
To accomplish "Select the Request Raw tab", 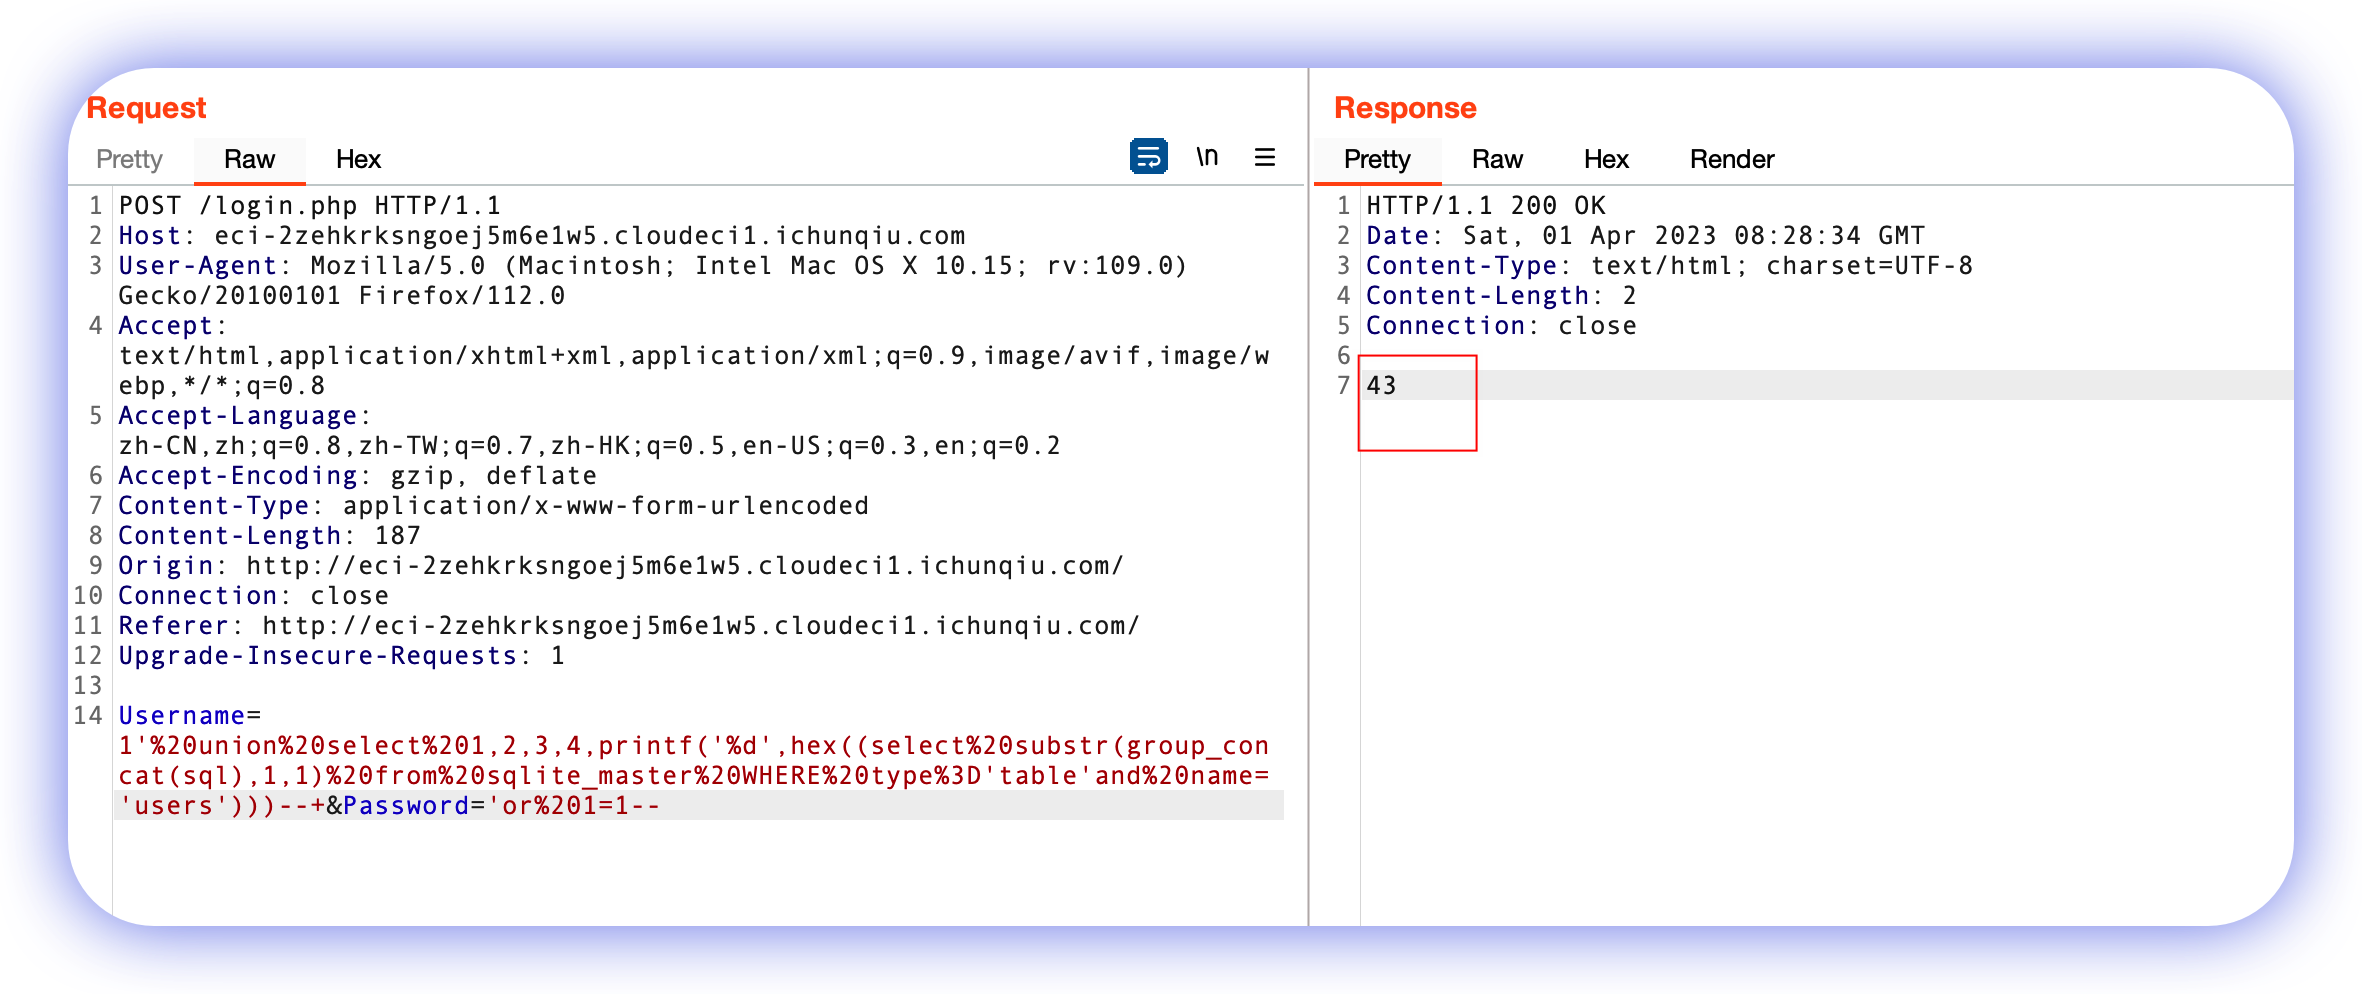I will point(249,159).
